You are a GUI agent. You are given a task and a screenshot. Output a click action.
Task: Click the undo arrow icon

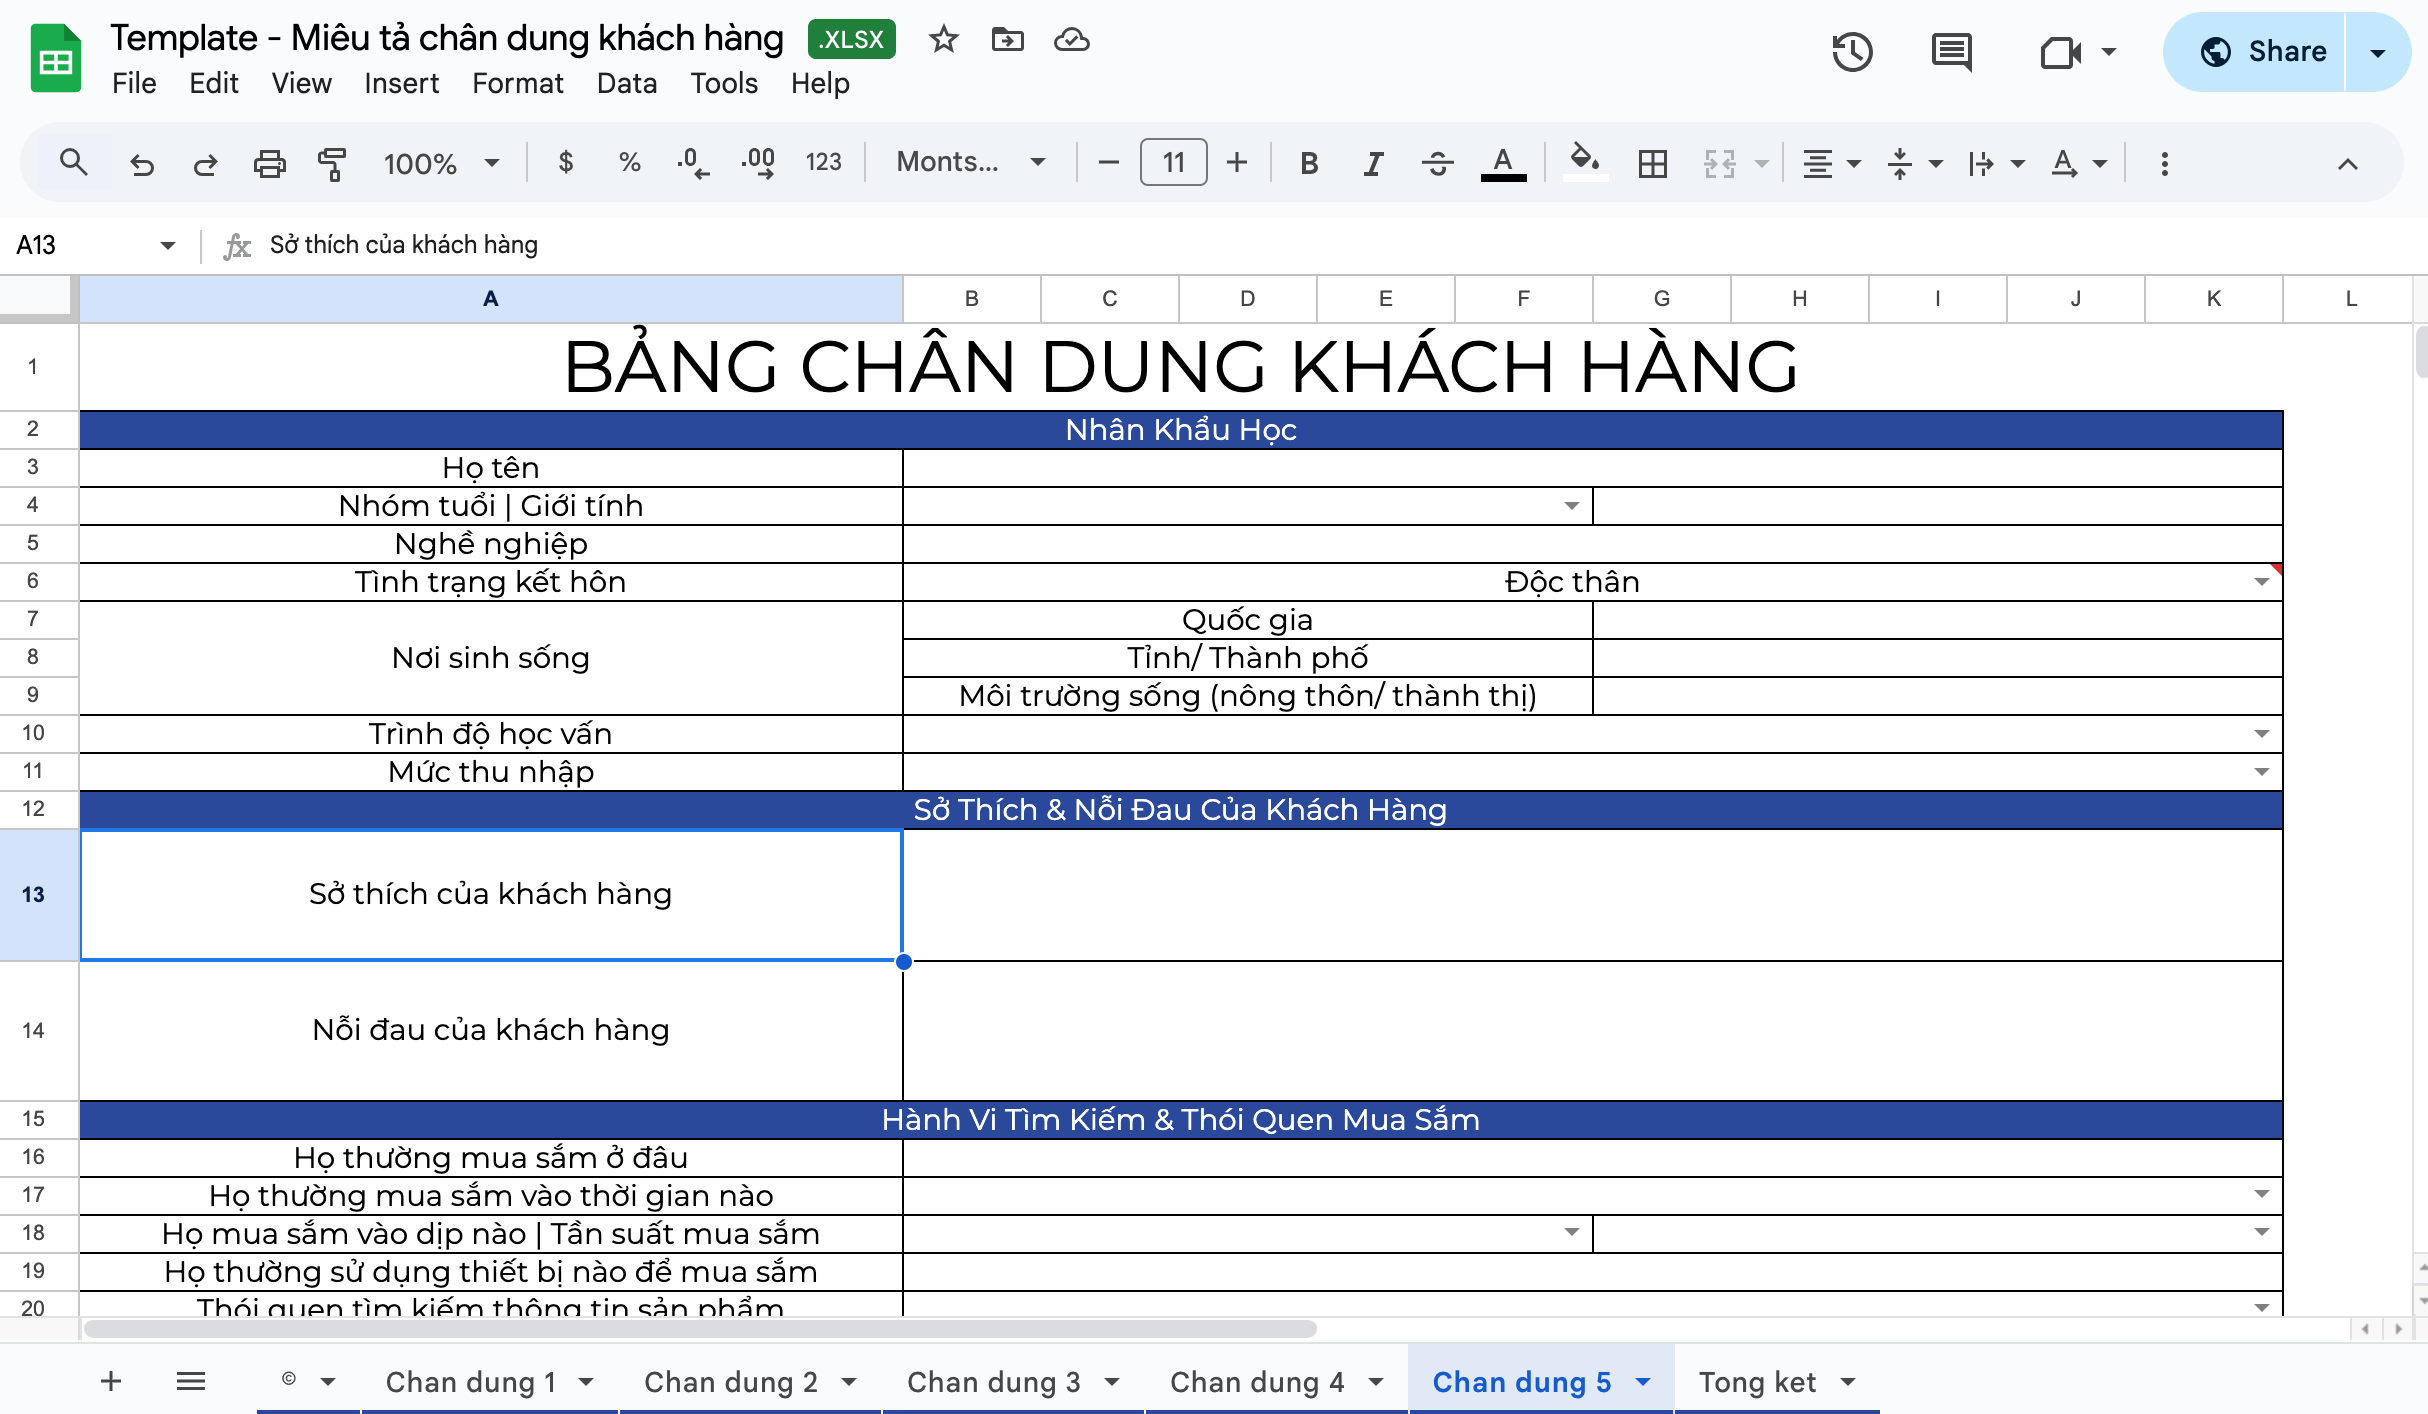pyautogui.click(x=142, y=163)
